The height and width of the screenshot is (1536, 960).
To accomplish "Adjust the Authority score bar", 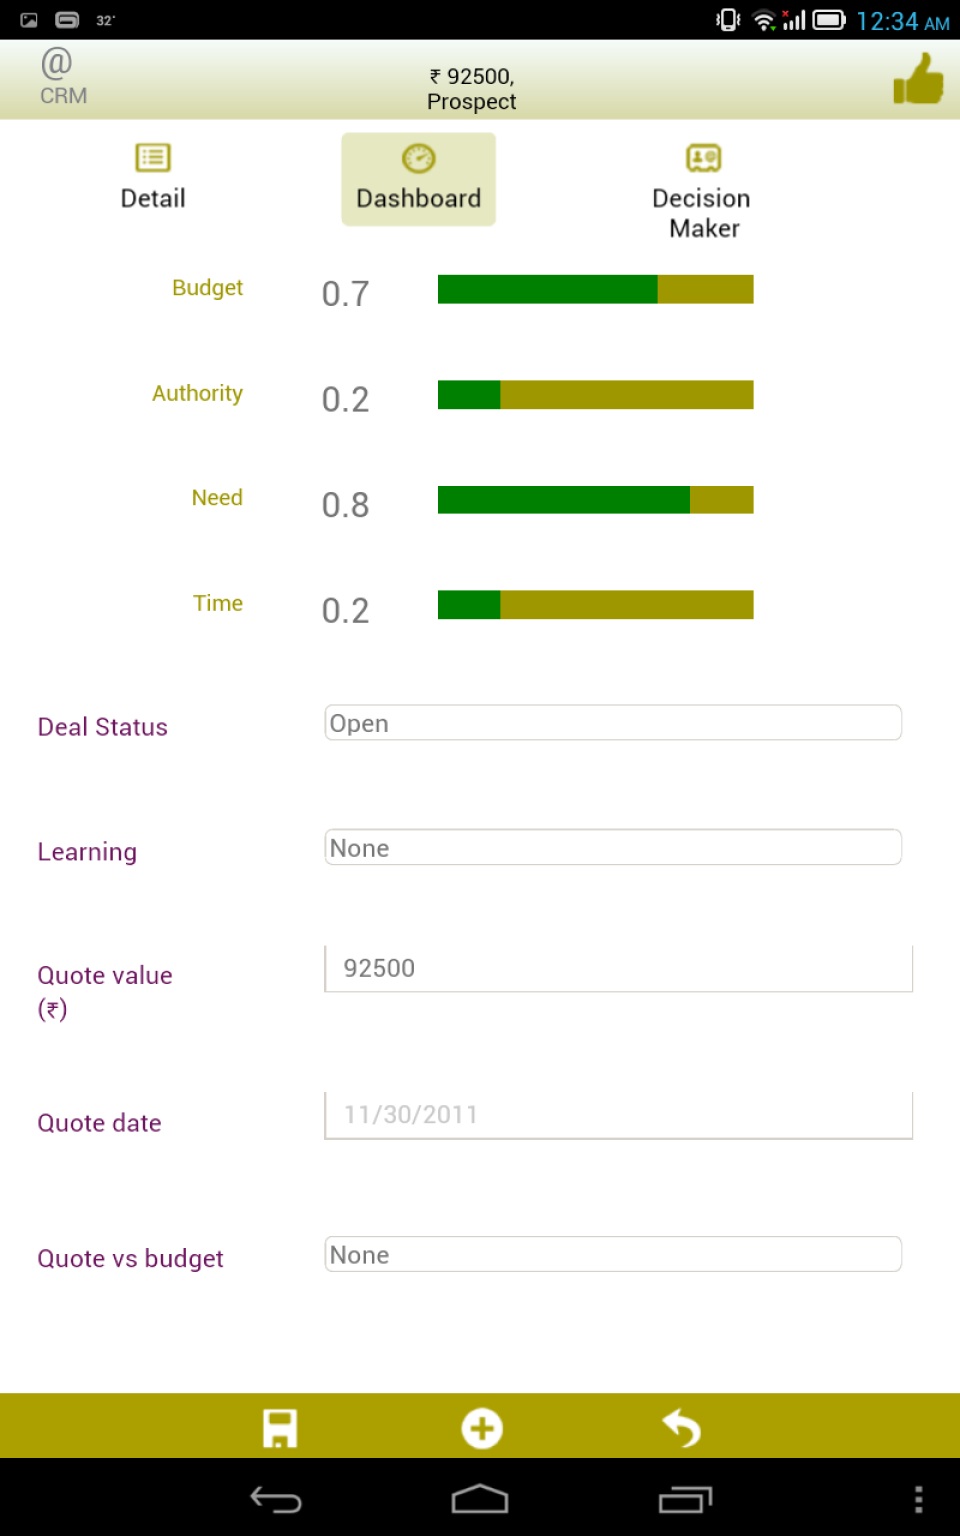I will [596, 395].
